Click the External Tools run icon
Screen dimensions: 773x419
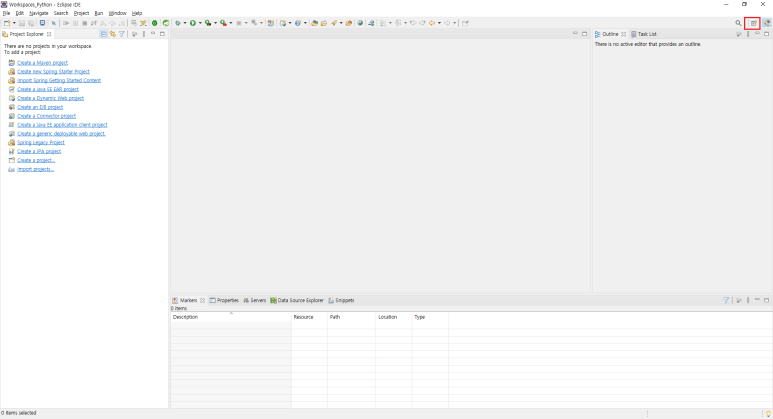pos(223,23)
